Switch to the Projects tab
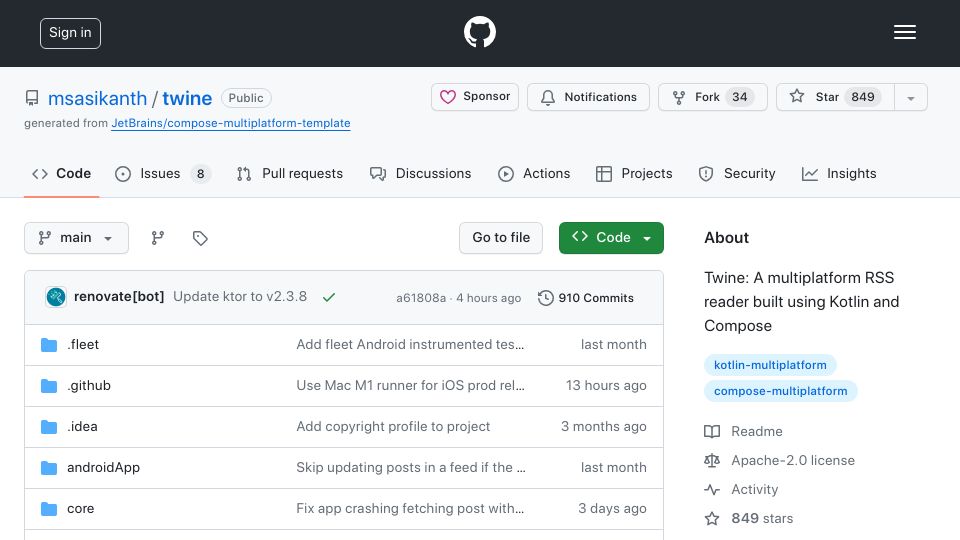This screenshot has height=540, width=960. tap(634, 174)
